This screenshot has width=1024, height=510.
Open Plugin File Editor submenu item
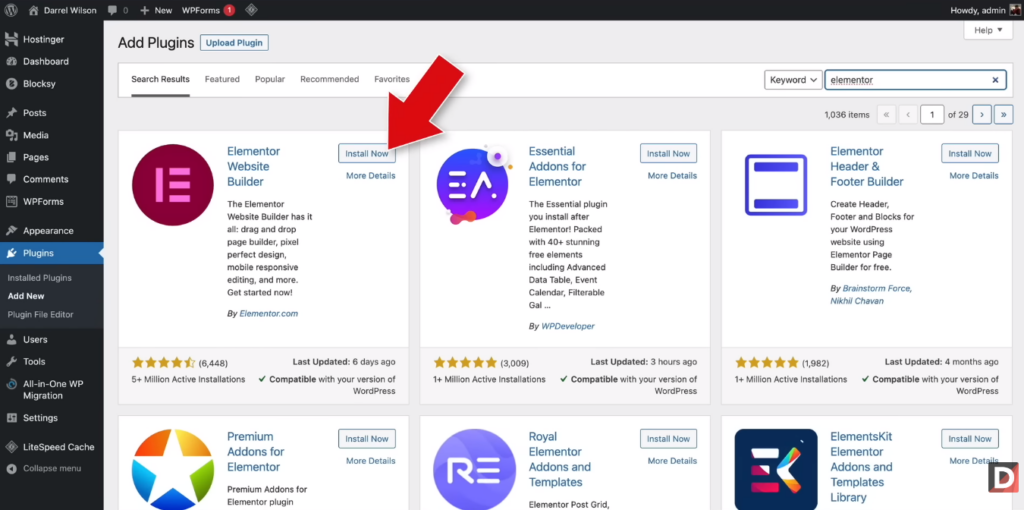tap(40, 314)
